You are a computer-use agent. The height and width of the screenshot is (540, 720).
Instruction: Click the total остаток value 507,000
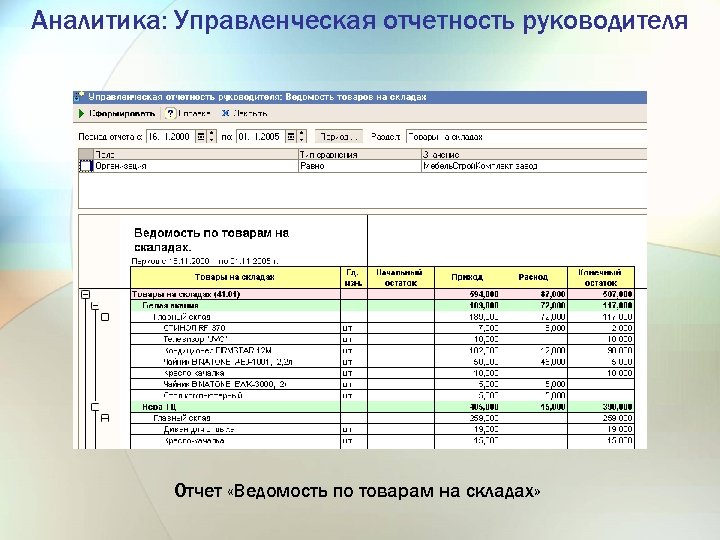click(618, 294)
